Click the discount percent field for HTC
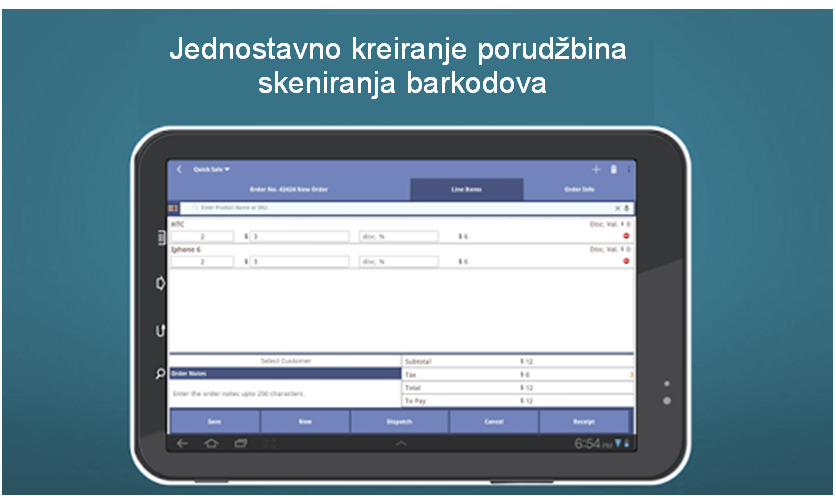 point(398,236)
